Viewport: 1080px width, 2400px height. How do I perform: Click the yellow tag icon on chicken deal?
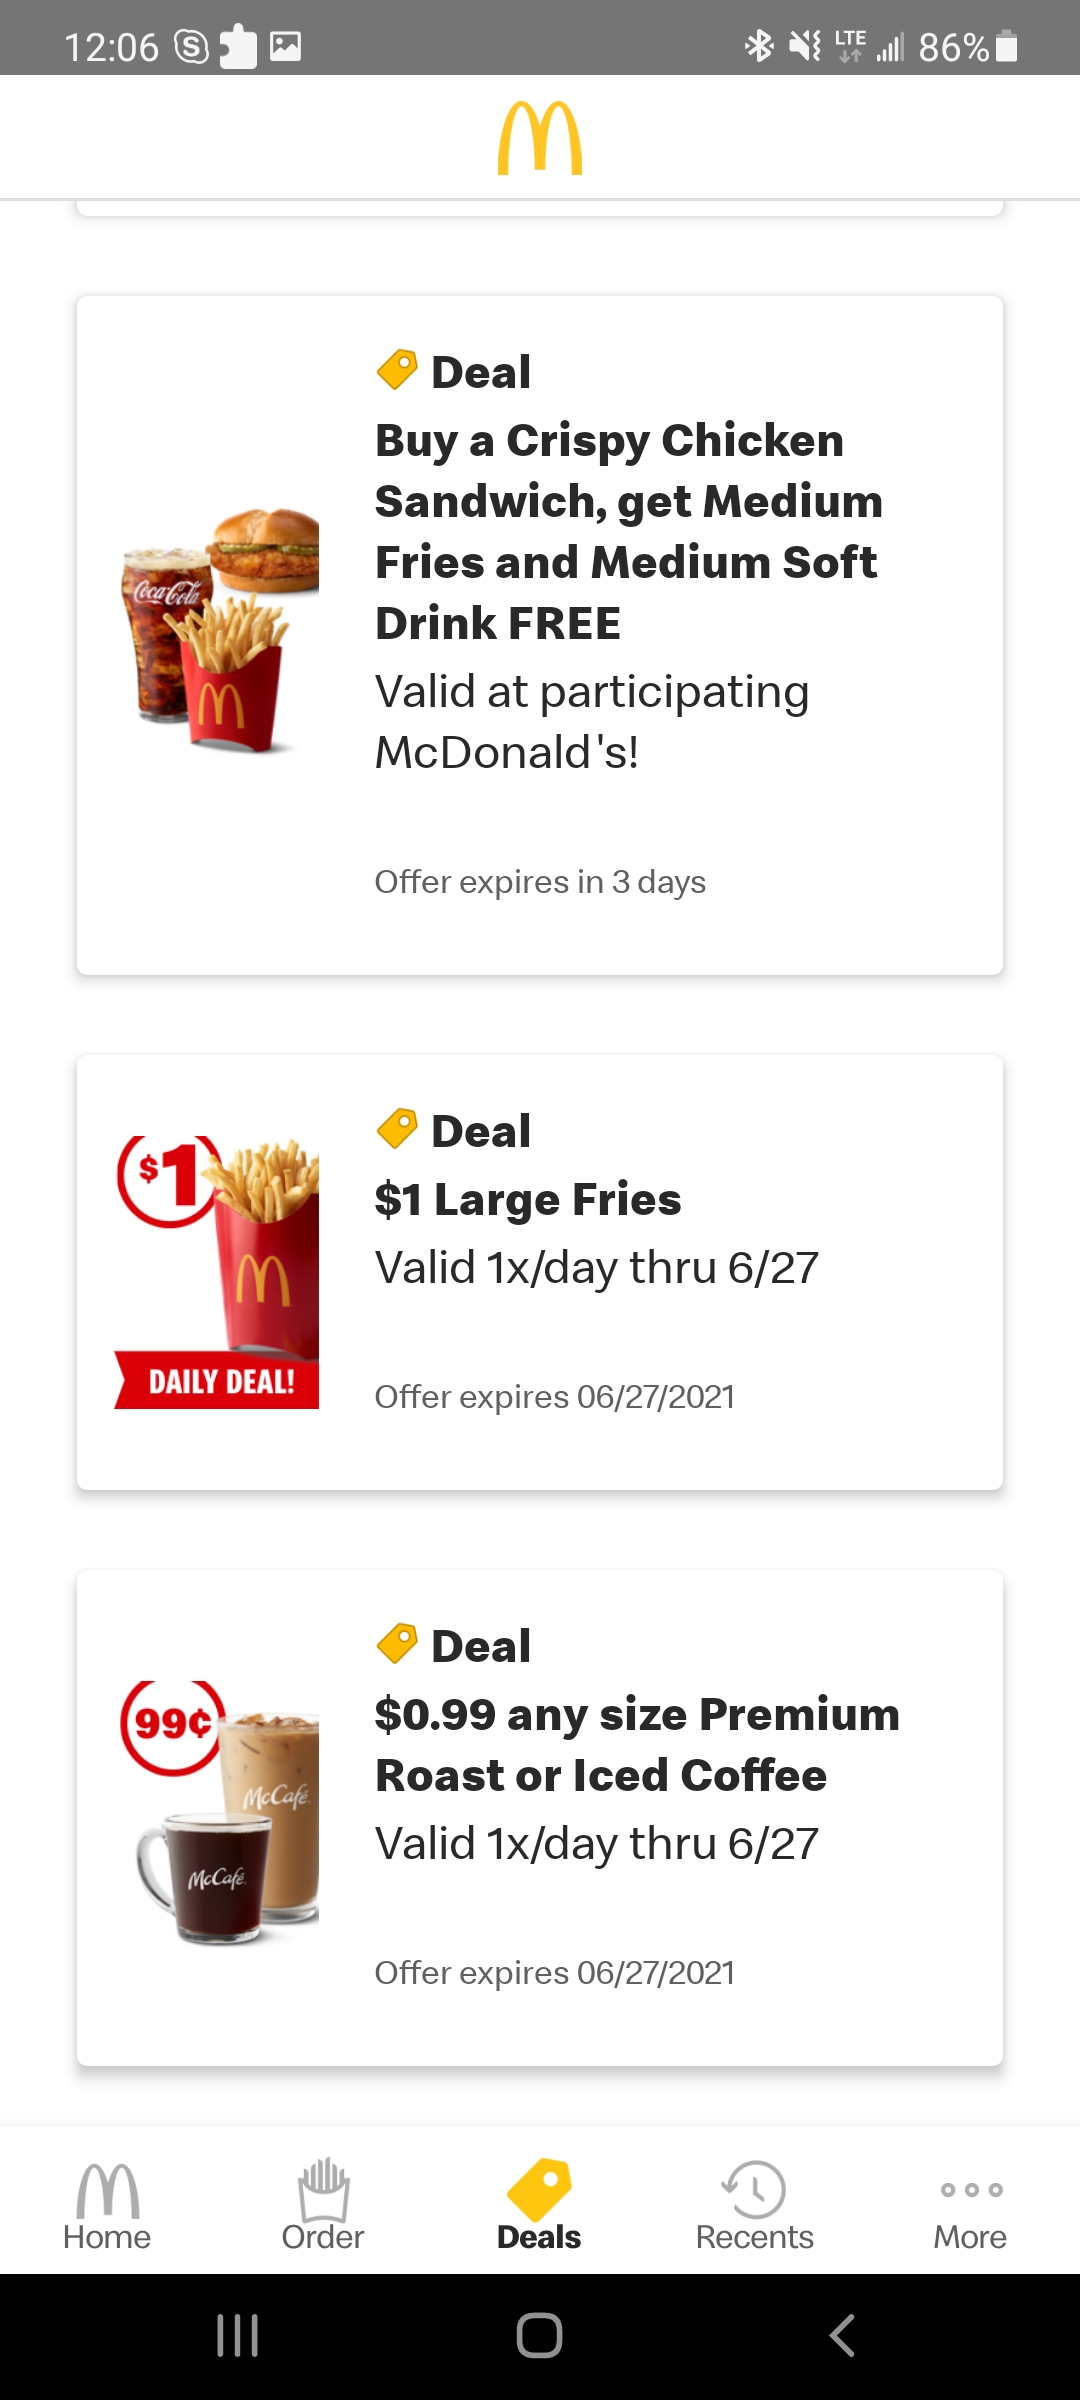tap(397, 370)
